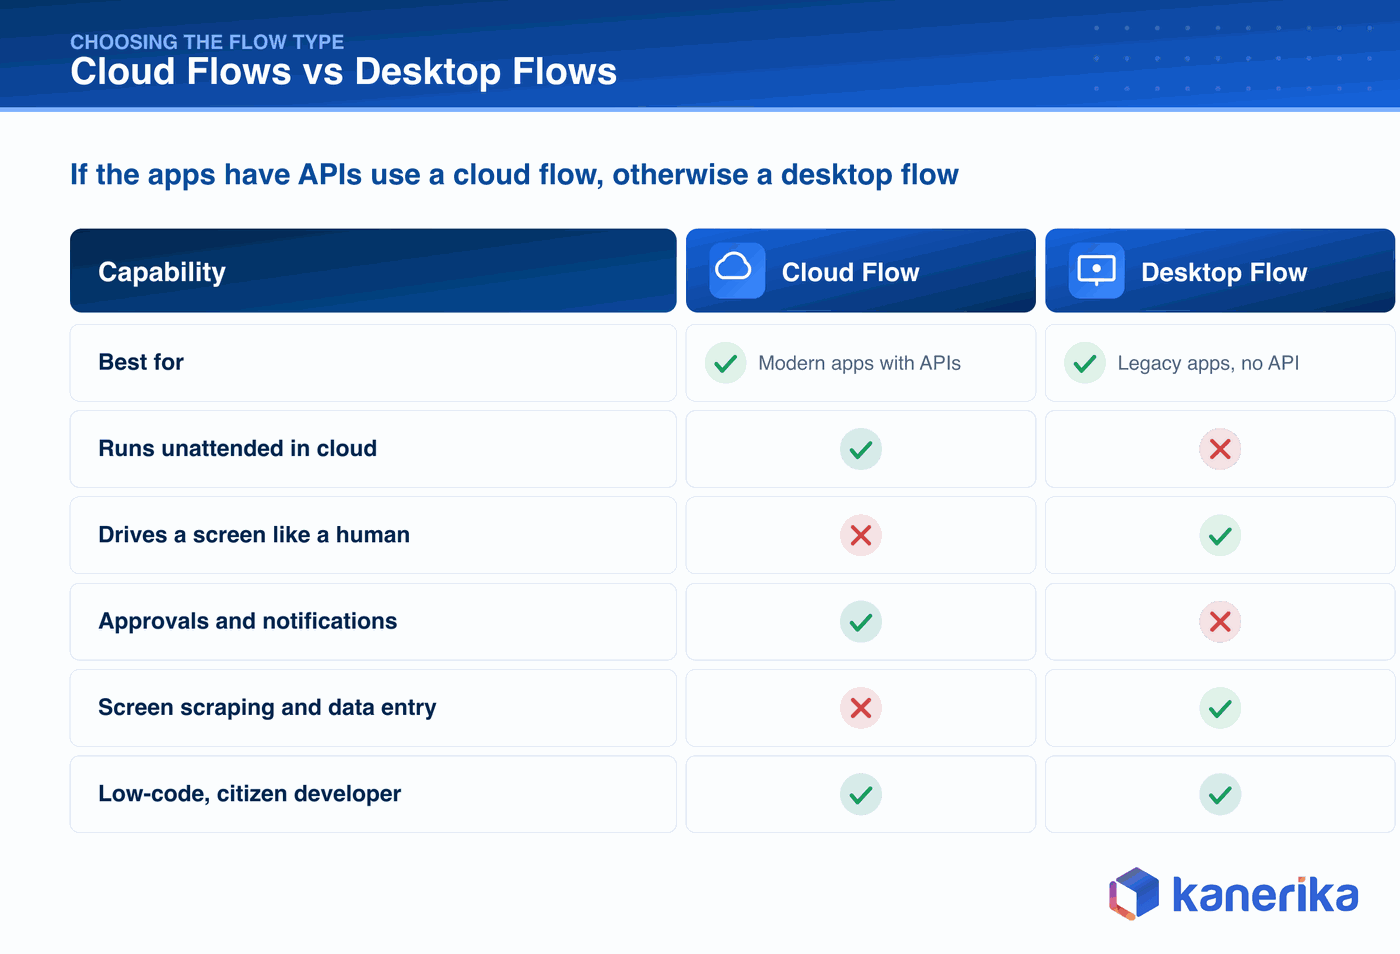The image size is (1400, 954).
Task: Select the Capability column header text
Action: [x=162, y=272]
